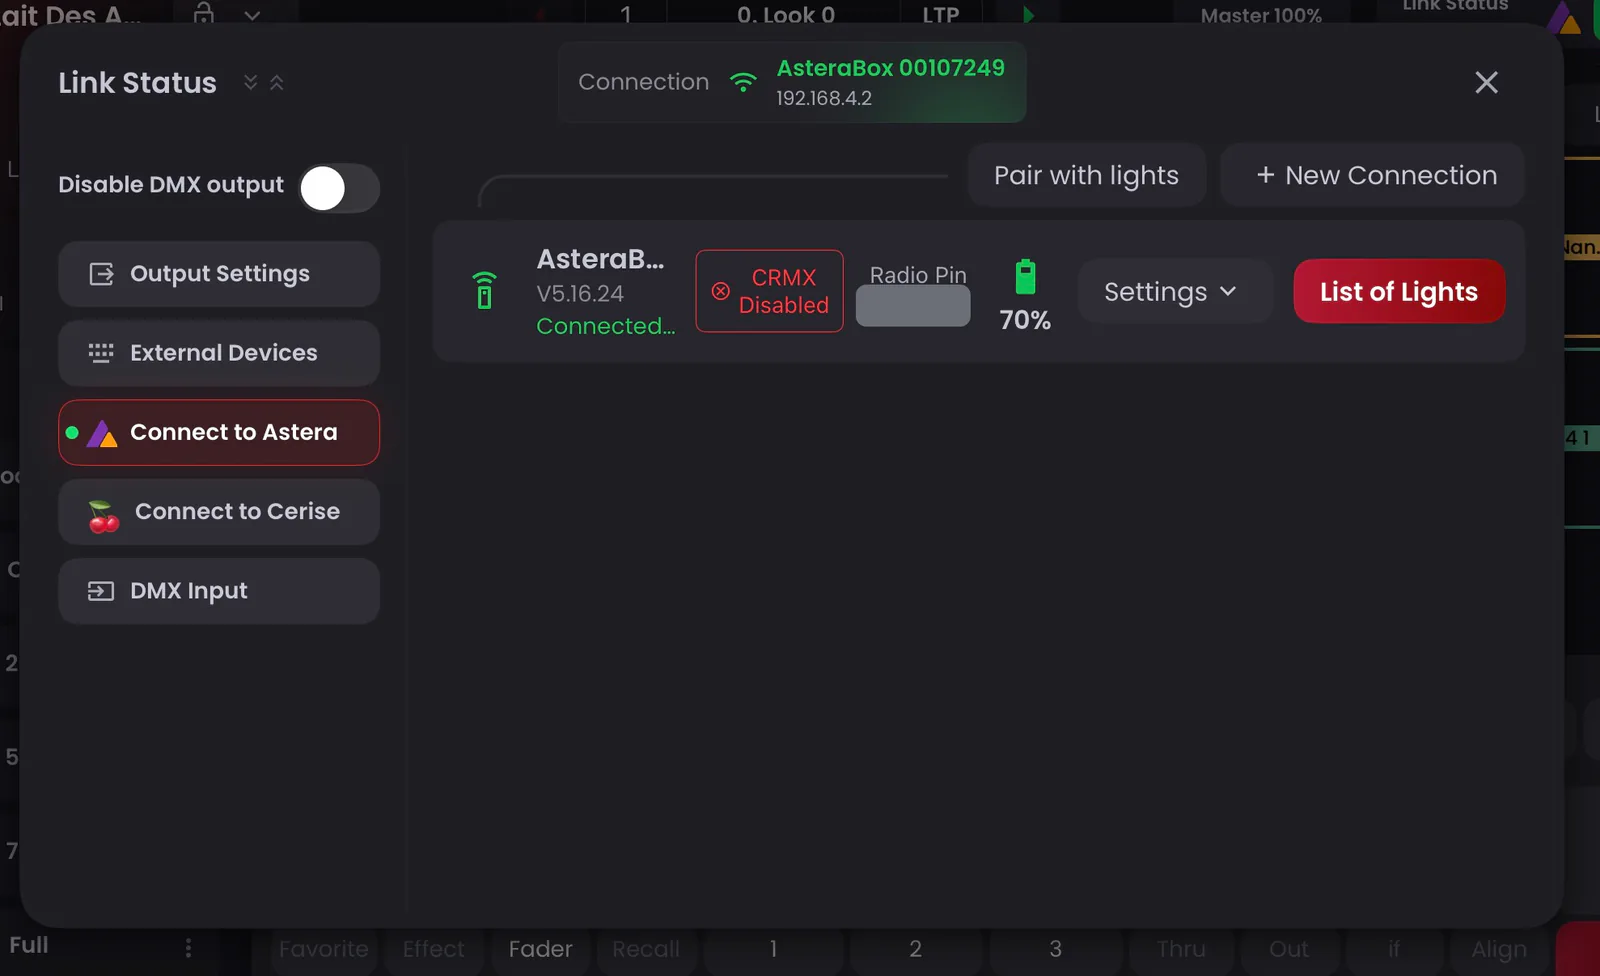Add a connection with New Connection button
This screenshot has height=976, width=1600.
pyautogui.click(x=1373, y=175)
